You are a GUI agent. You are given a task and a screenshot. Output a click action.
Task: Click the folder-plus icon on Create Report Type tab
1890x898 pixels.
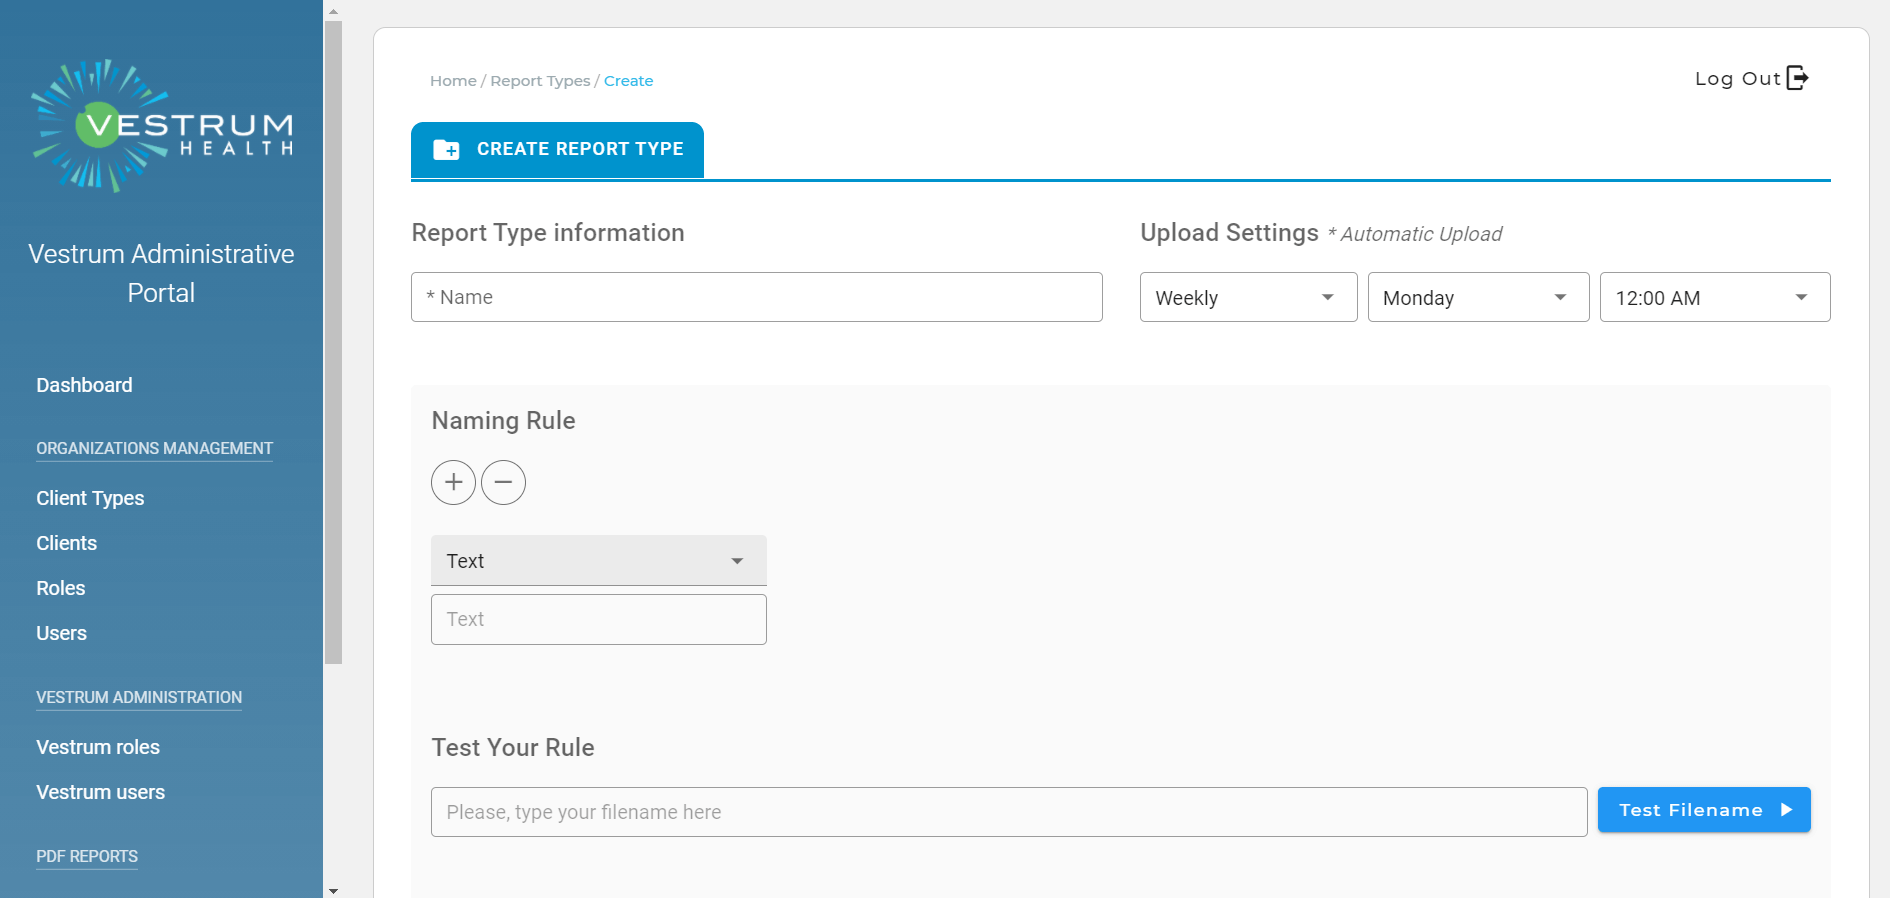(446, 150)
